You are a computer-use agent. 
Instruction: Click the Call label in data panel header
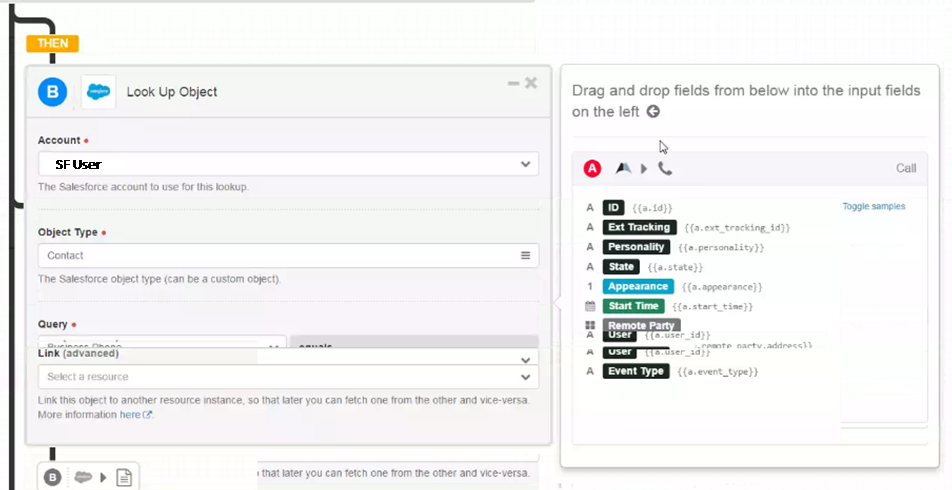click(x=906, y=168)
